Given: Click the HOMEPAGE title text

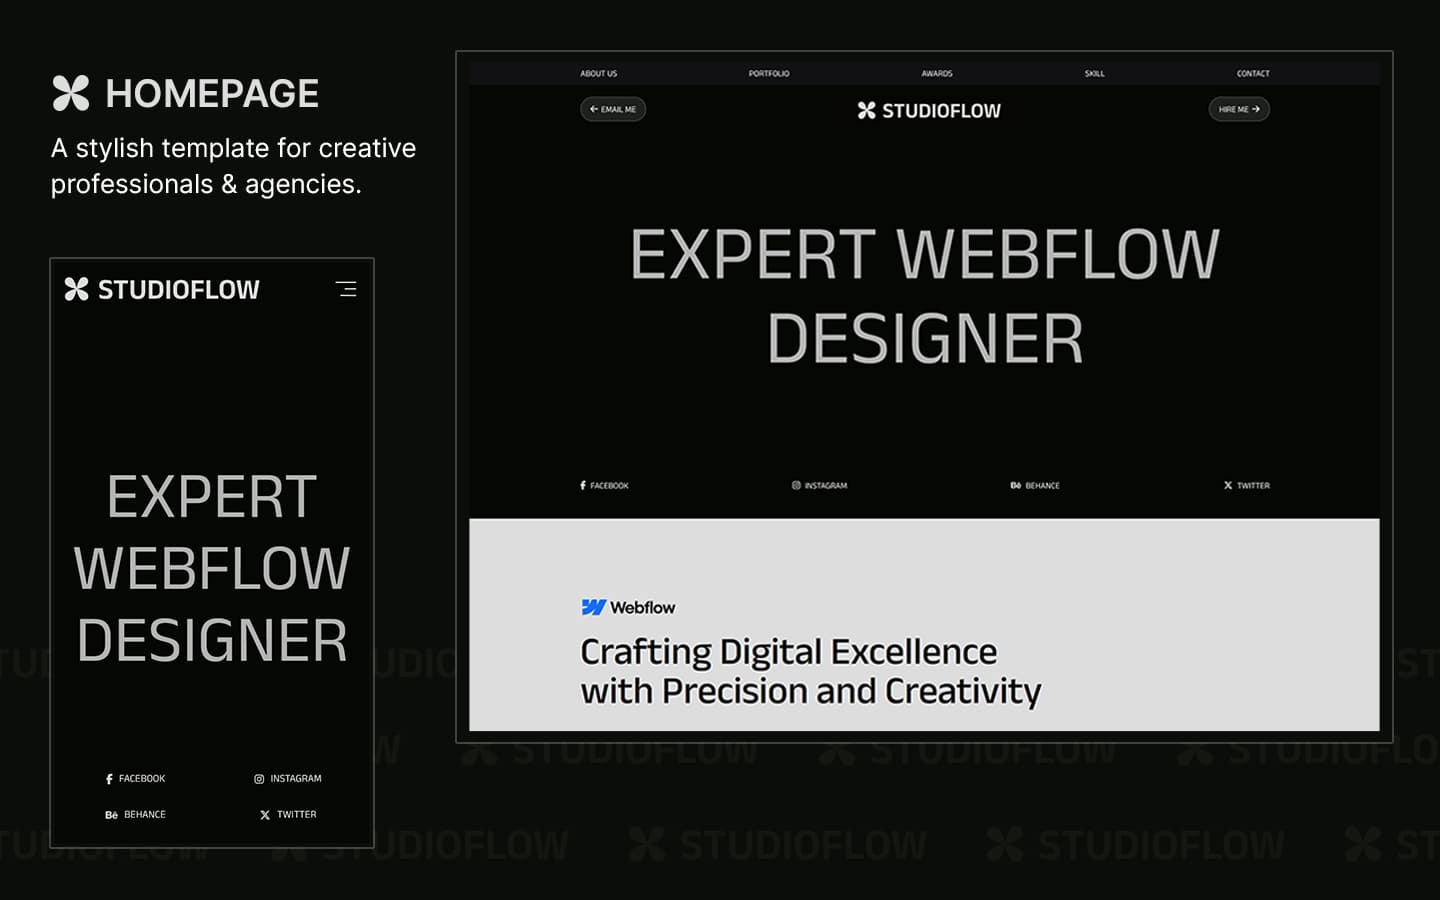Looking at the screenshot, I should click(212, 93).
